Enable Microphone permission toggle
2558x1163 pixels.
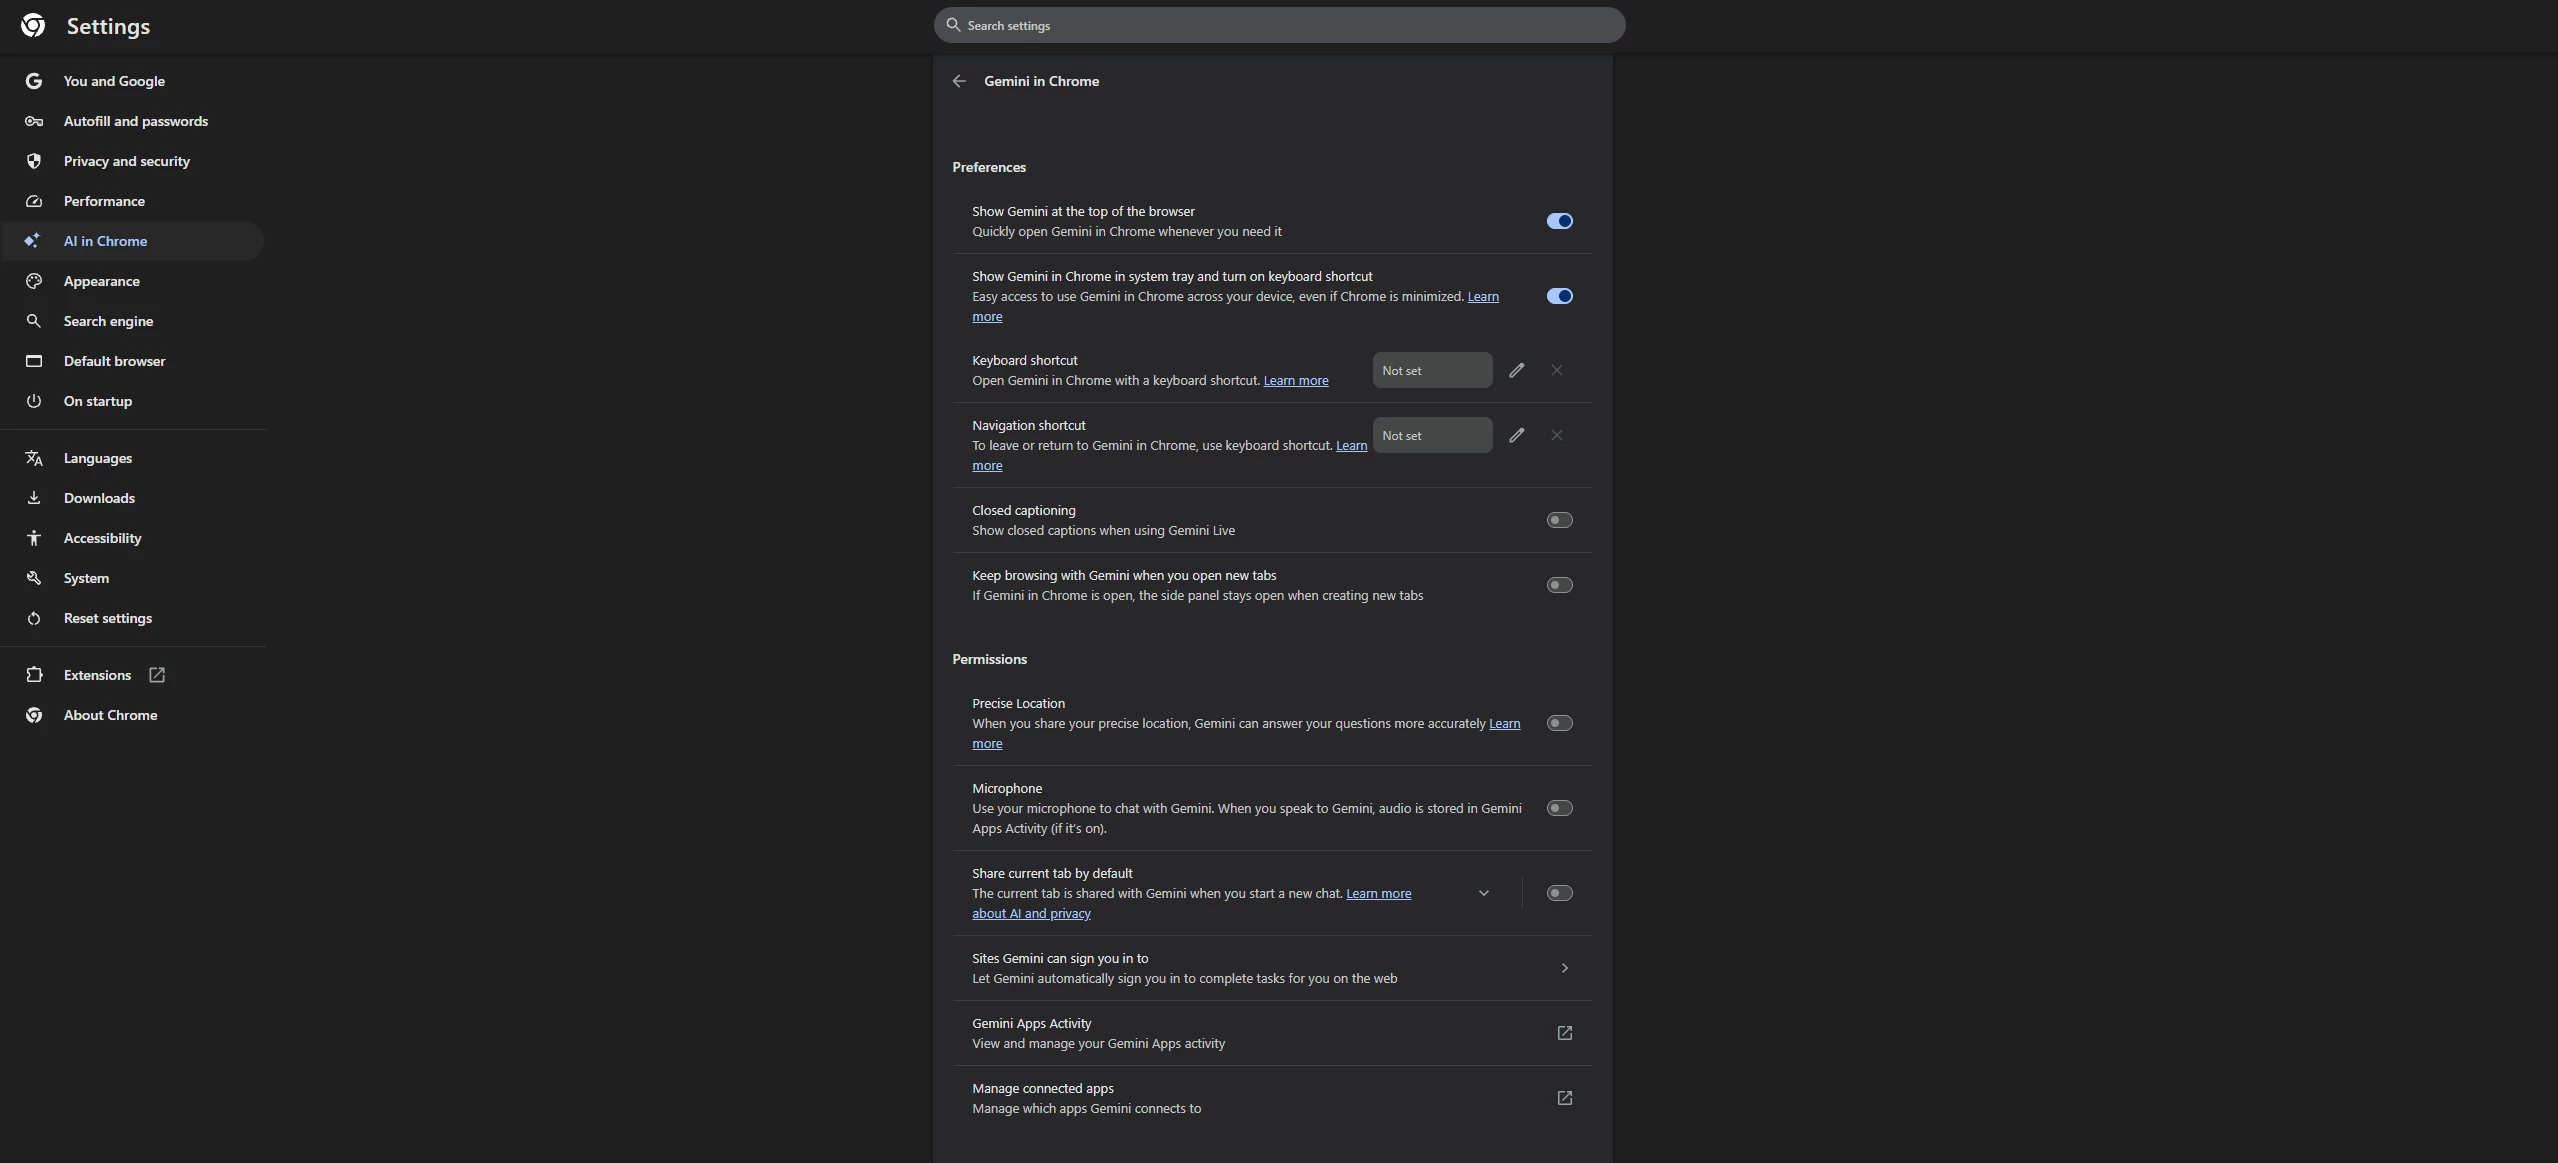(x=1560, y=808)
